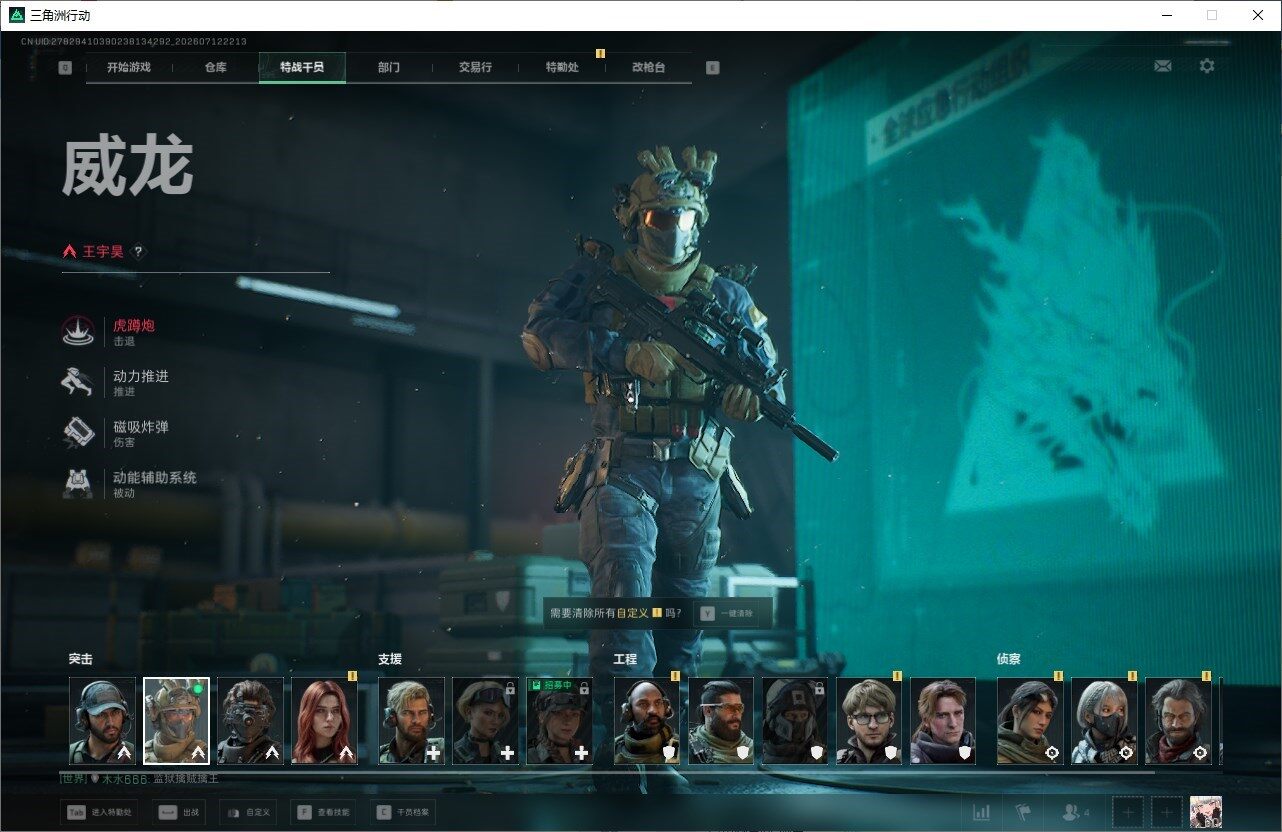Screen dimensions: 1282x832
Task: Pick the 招募中 operator portrait
Action: (559, 721)
